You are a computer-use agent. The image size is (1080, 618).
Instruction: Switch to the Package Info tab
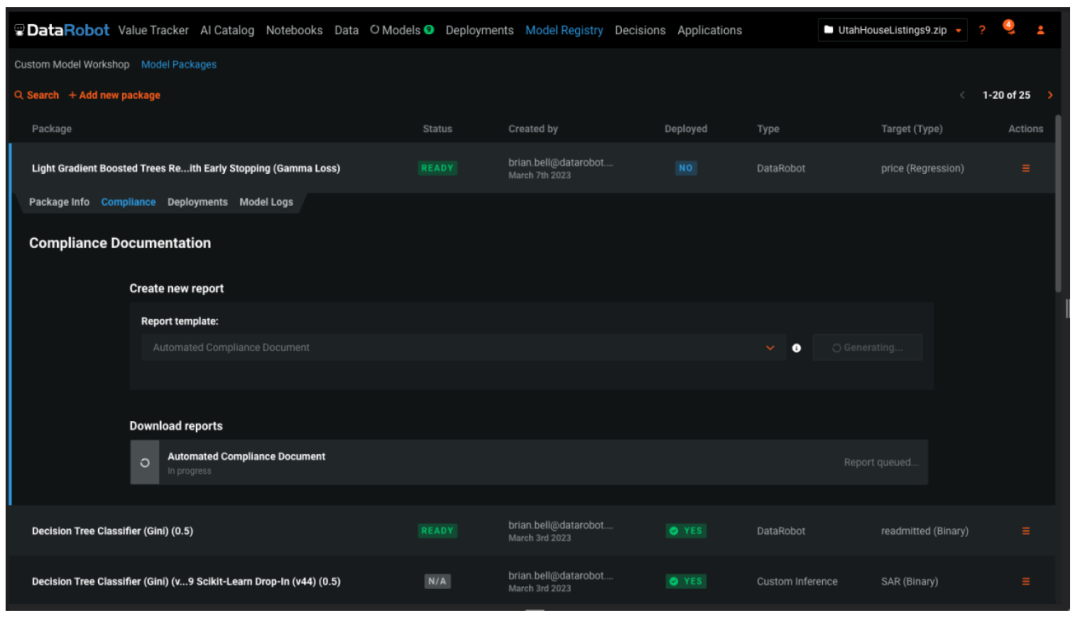tap(59, 202)
